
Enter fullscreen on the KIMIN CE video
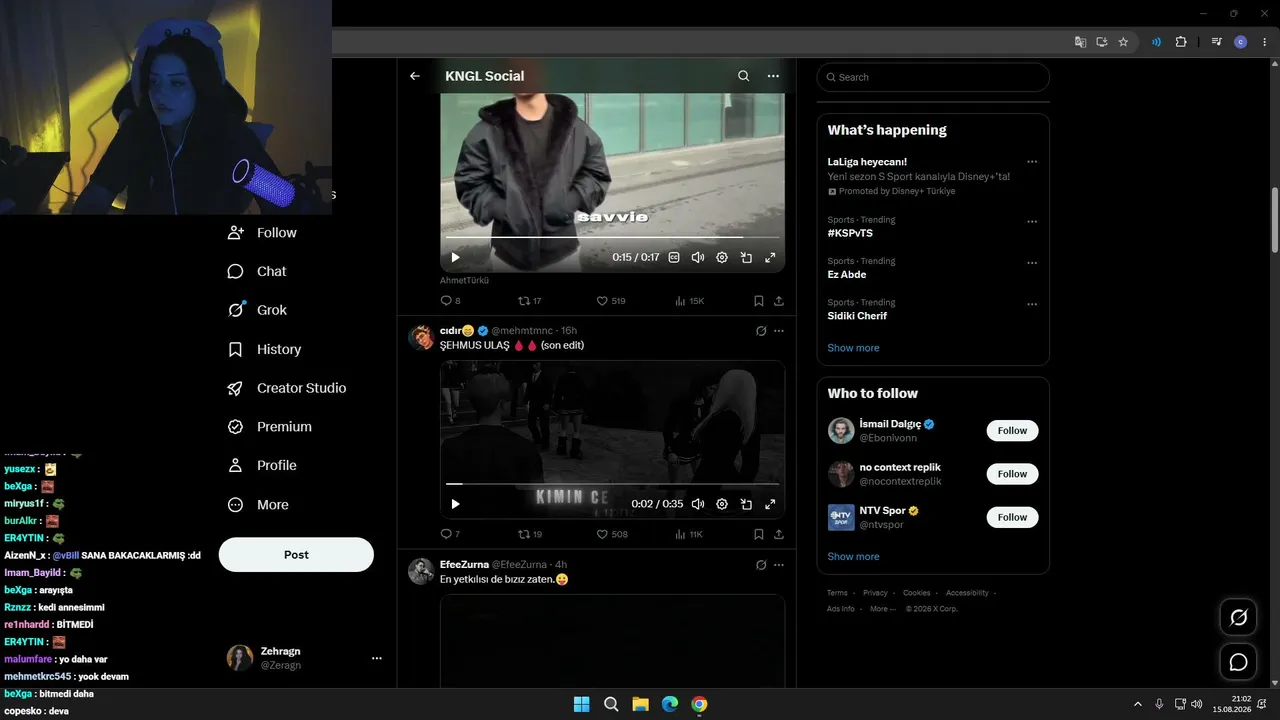click(770, 504)
